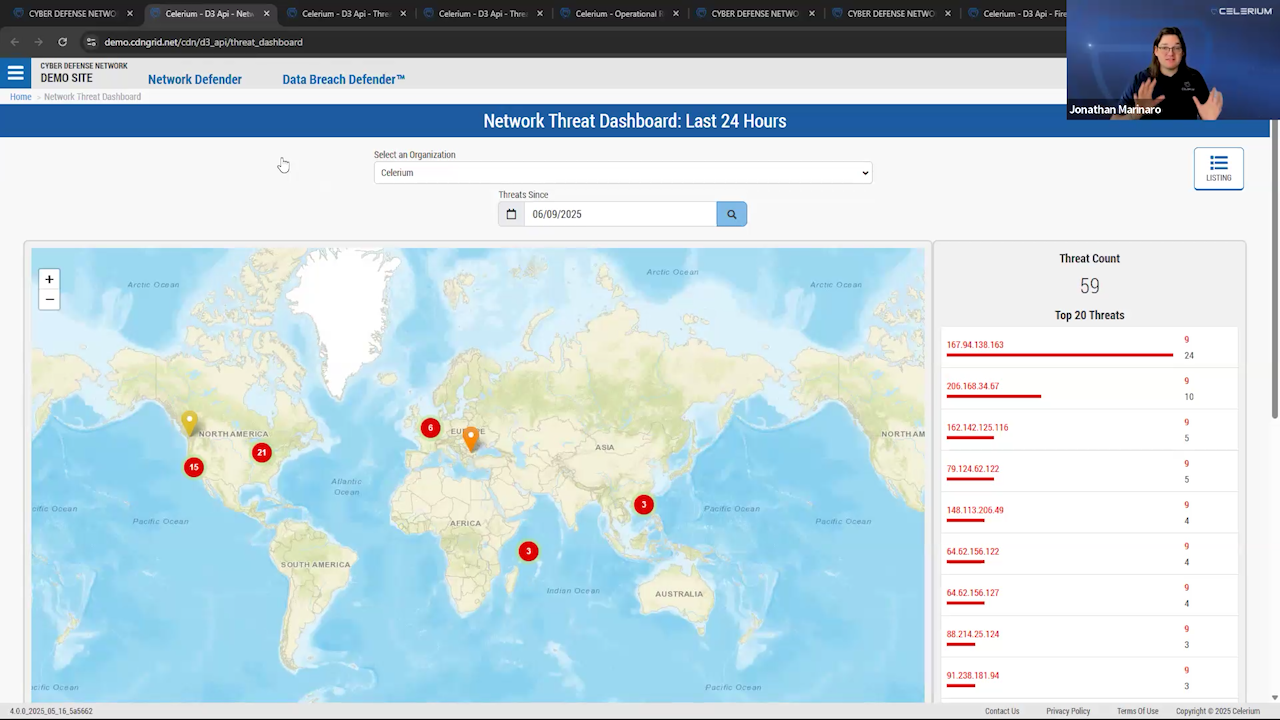Reload the page in the browser

[62, 42]
